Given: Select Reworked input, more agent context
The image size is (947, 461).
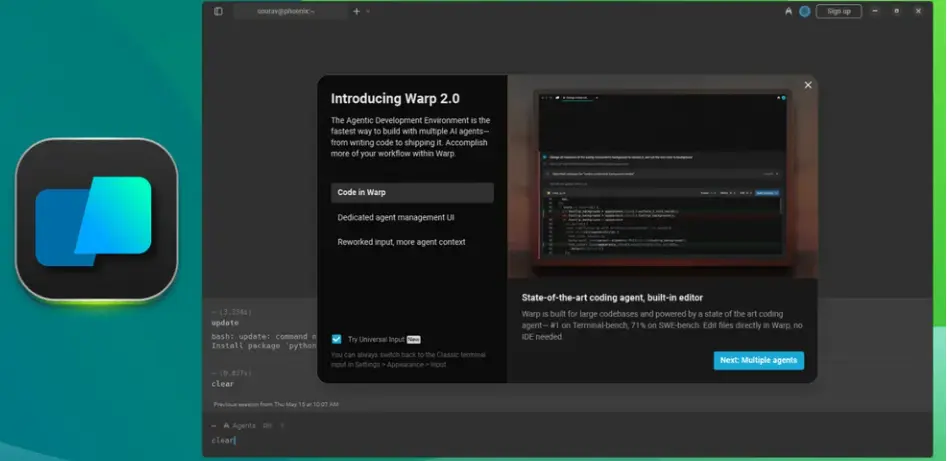Looking at the screenshot, I should (x=412, y=242).
